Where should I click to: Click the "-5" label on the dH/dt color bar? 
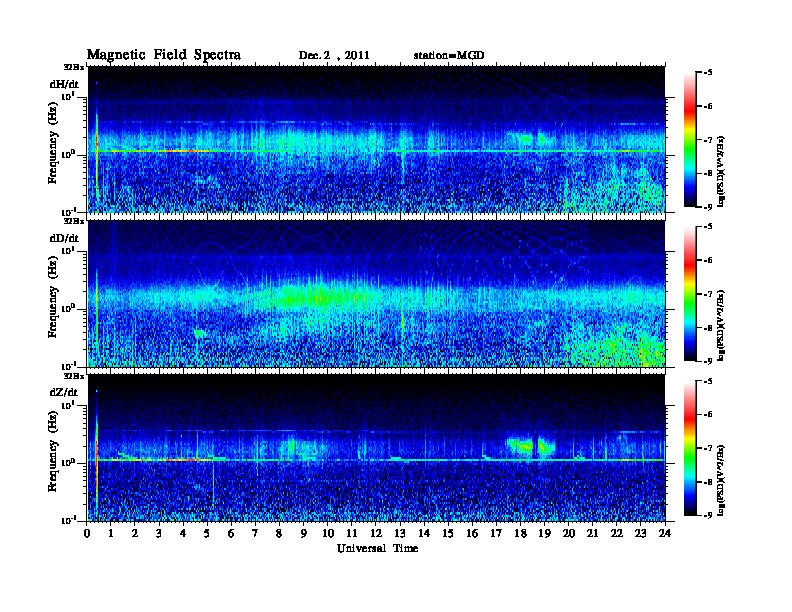pyautogui.click(x=708, y=73)
